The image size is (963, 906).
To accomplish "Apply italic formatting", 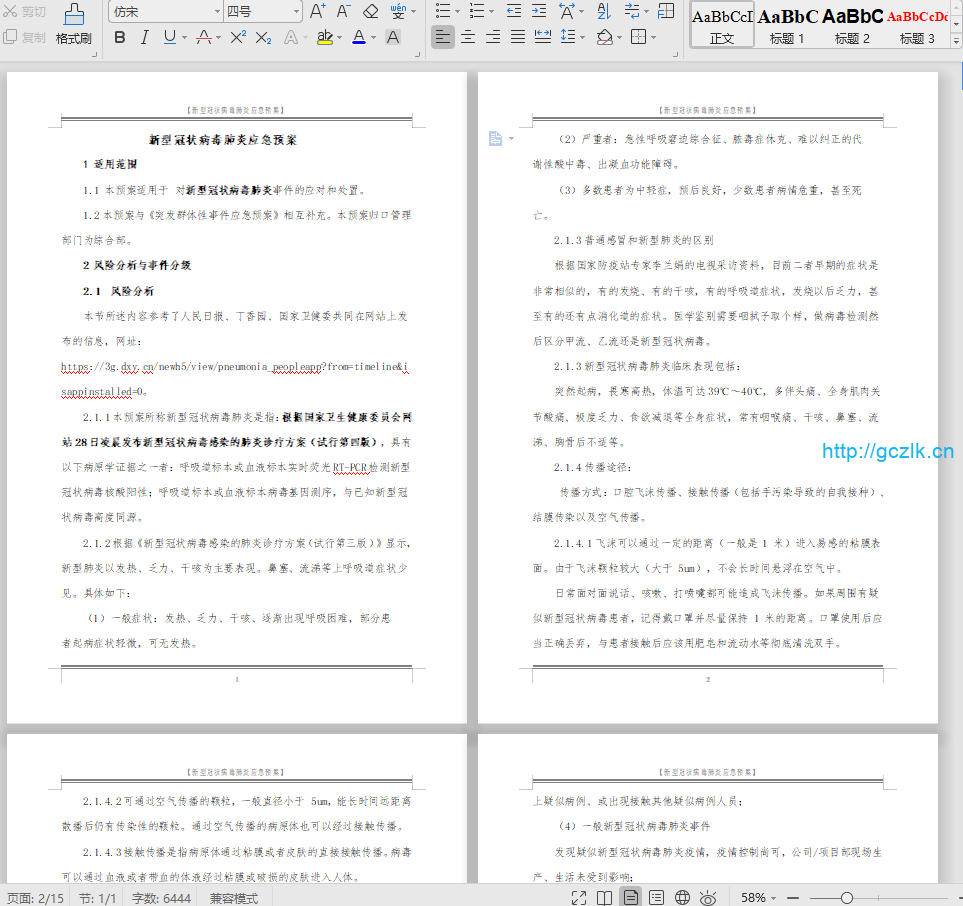I will [x=144, y=36].
